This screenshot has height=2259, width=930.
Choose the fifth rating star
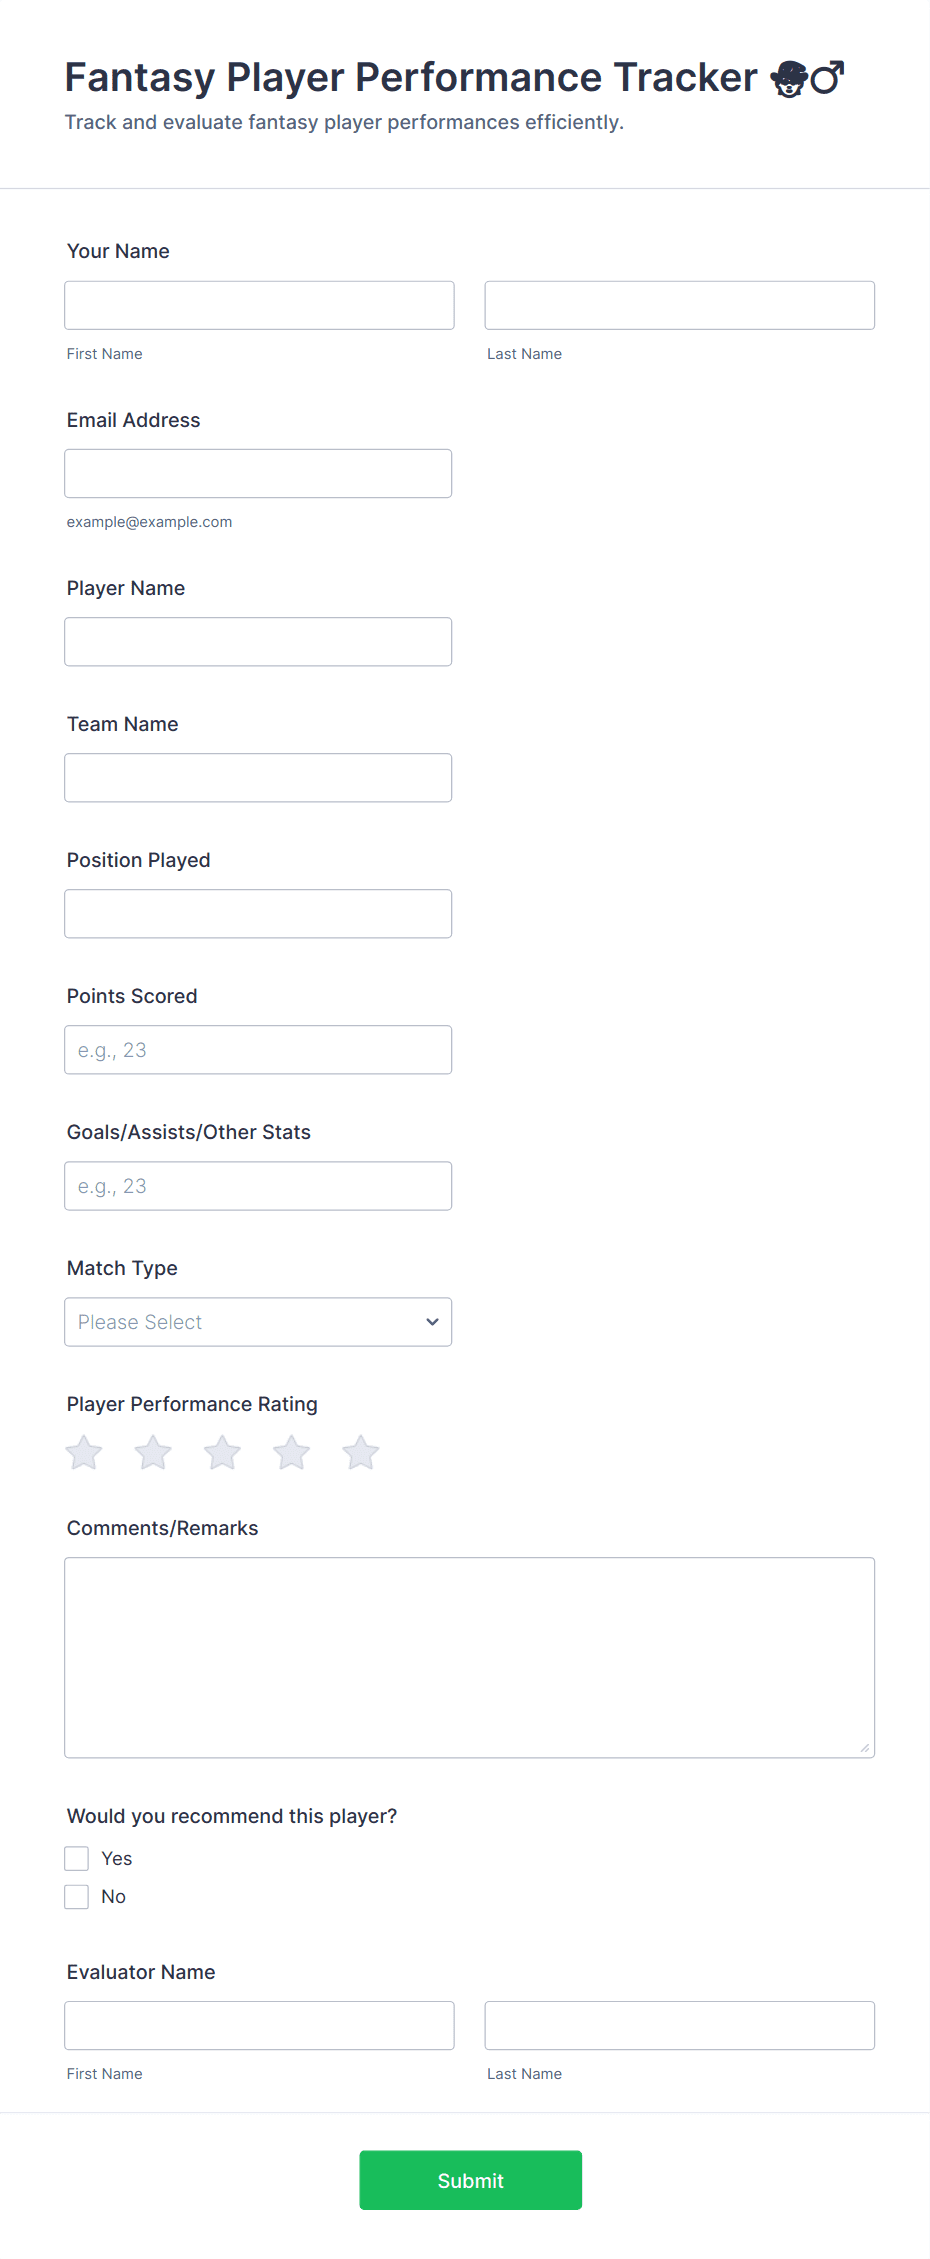360,1453
